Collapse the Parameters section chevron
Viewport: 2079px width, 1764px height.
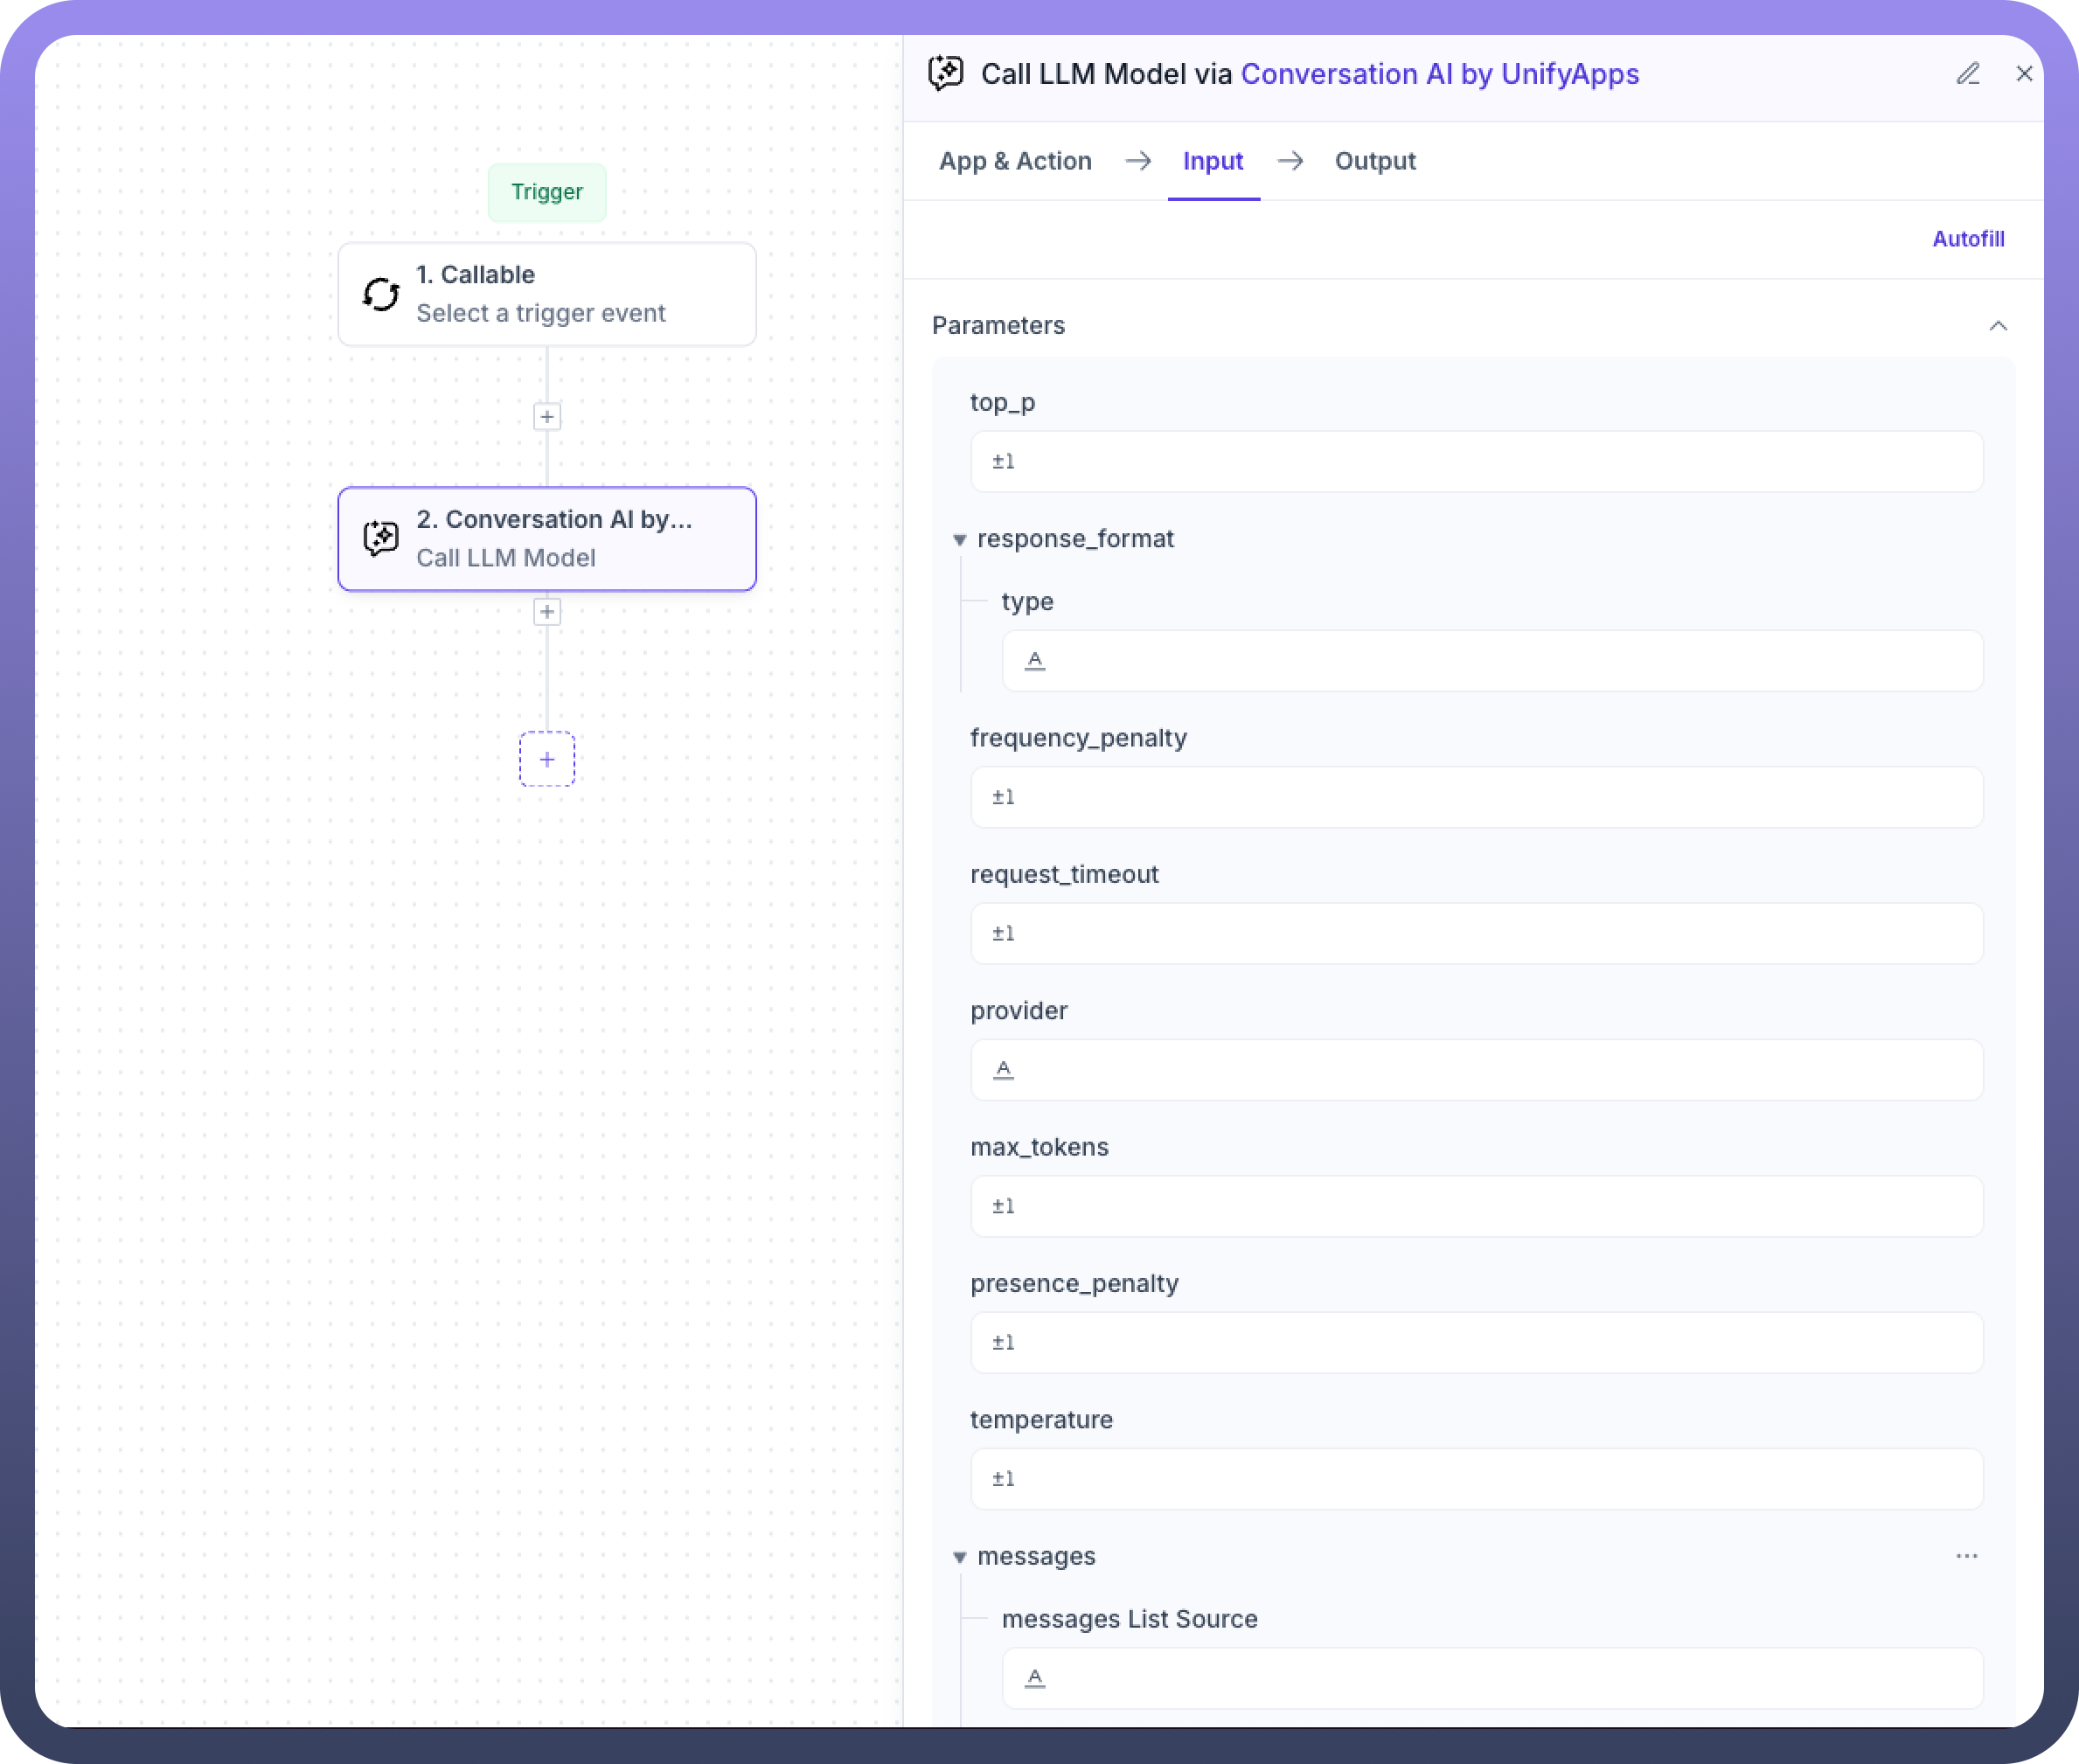(x=1997, y=326)
